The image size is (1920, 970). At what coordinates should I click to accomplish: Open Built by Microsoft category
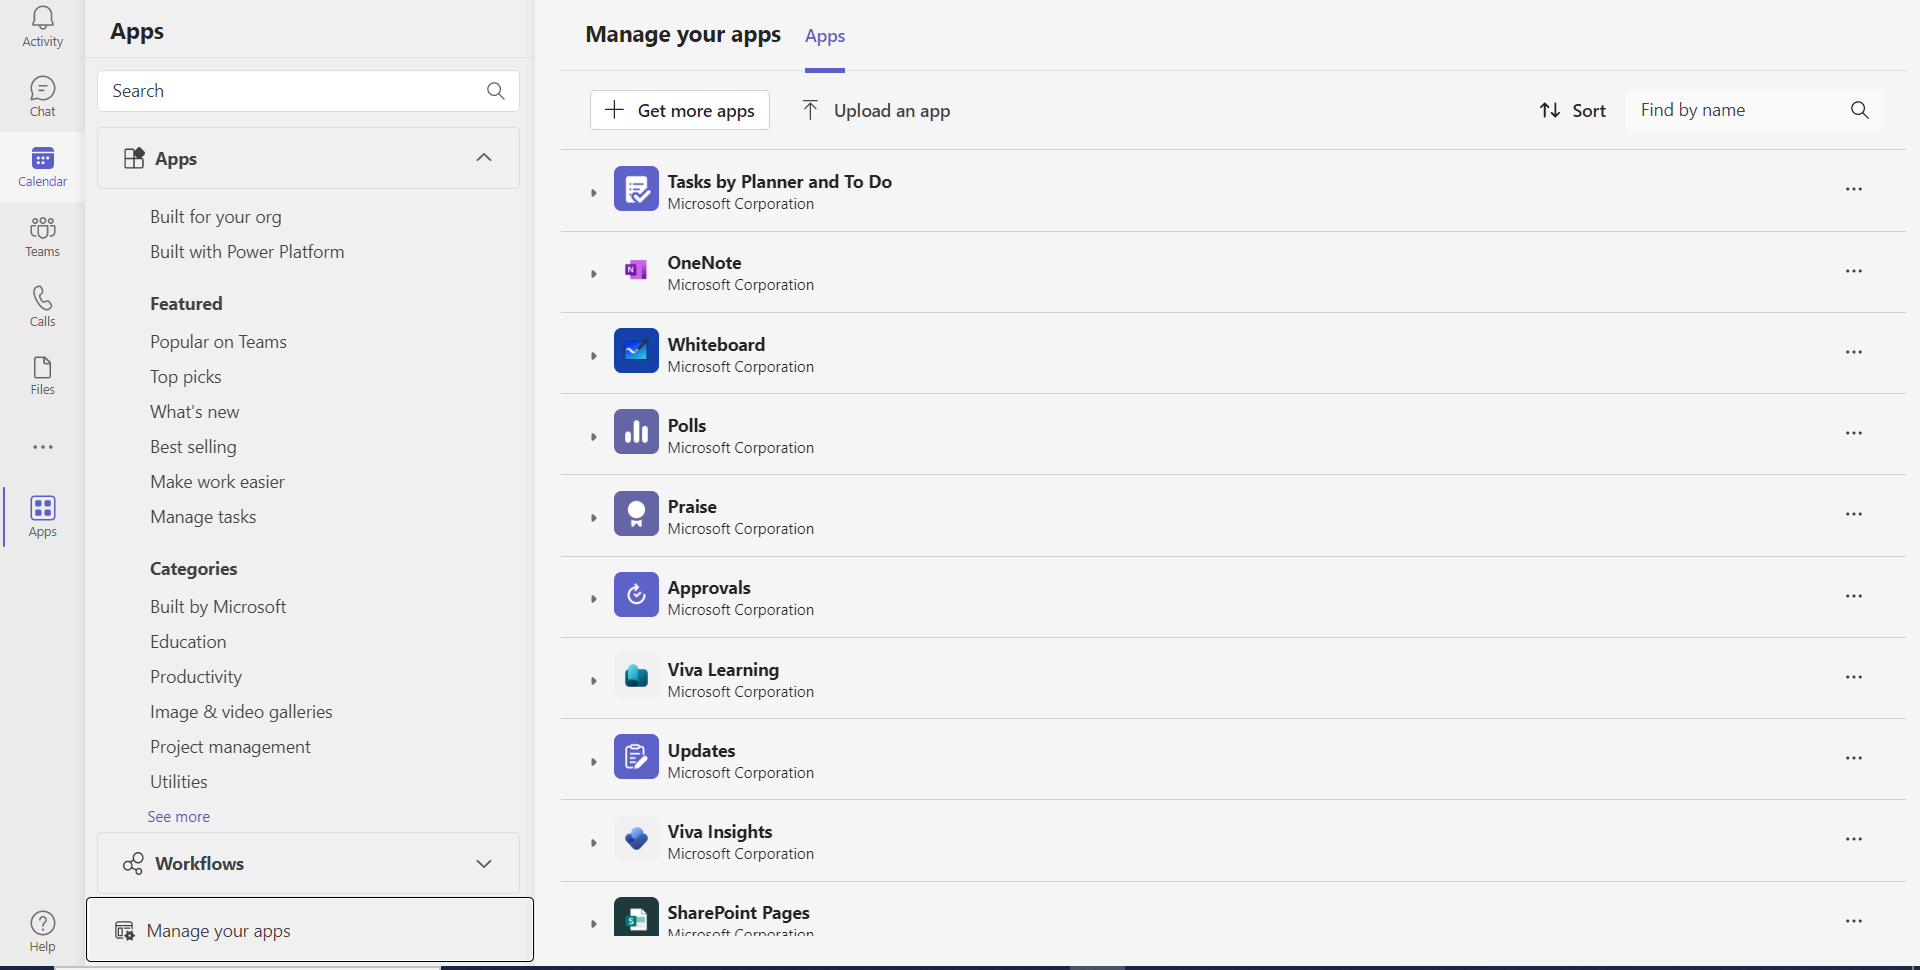click(x=218, y=607)
